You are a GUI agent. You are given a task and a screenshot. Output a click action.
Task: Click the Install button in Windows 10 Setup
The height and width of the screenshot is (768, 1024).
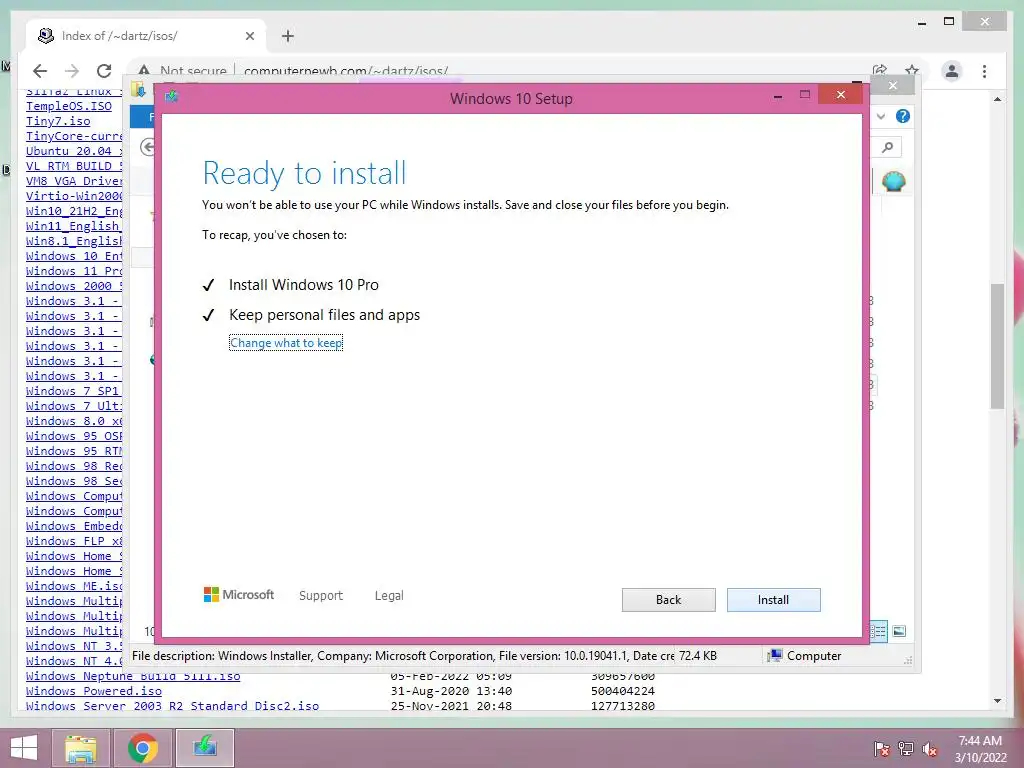(773, 600)
